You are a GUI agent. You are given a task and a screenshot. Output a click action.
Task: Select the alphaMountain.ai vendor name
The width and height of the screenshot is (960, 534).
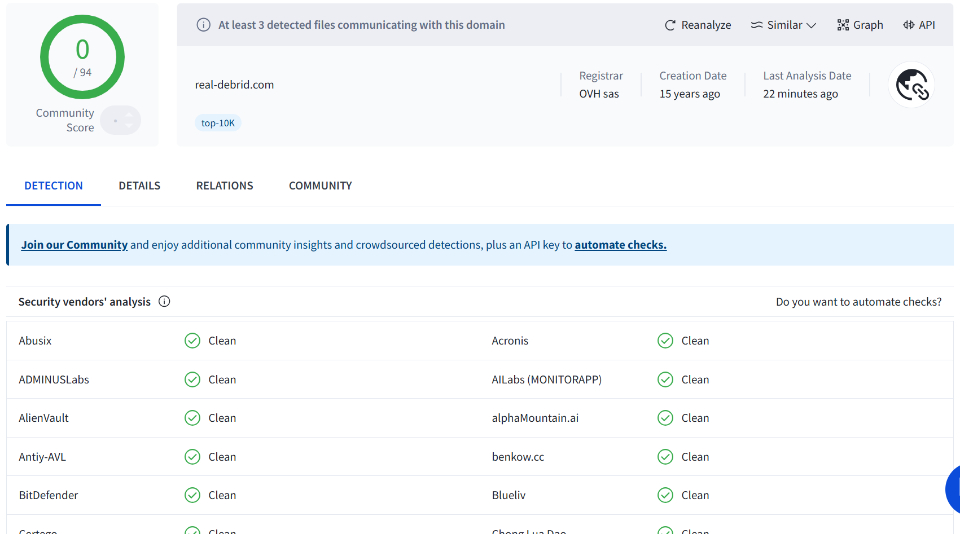point(534,418)
